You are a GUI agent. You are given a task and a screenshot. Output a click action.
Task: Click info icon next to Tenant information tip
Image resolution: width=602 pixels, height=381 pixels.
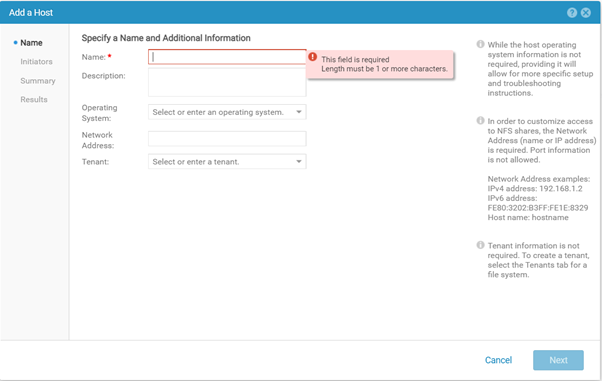(480, 245)
